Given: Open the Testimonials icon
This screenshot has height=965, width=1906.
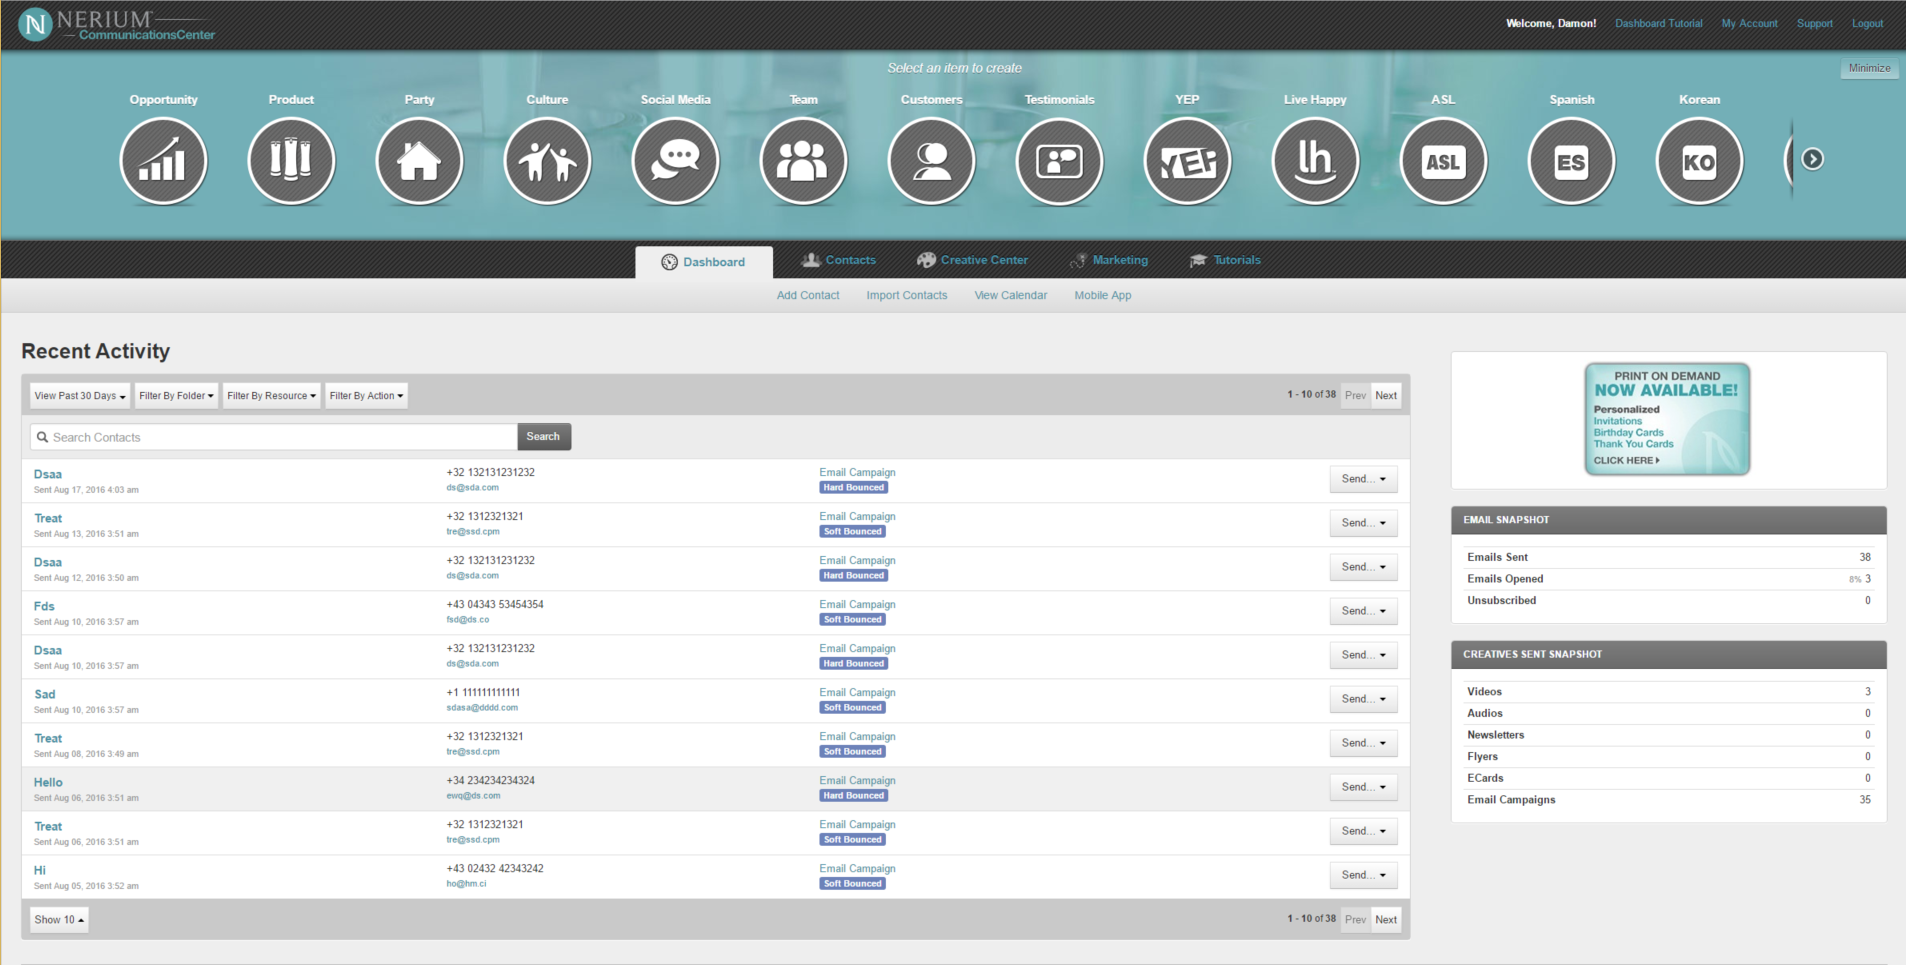Looking at the screenshot, I should 1059,161.
